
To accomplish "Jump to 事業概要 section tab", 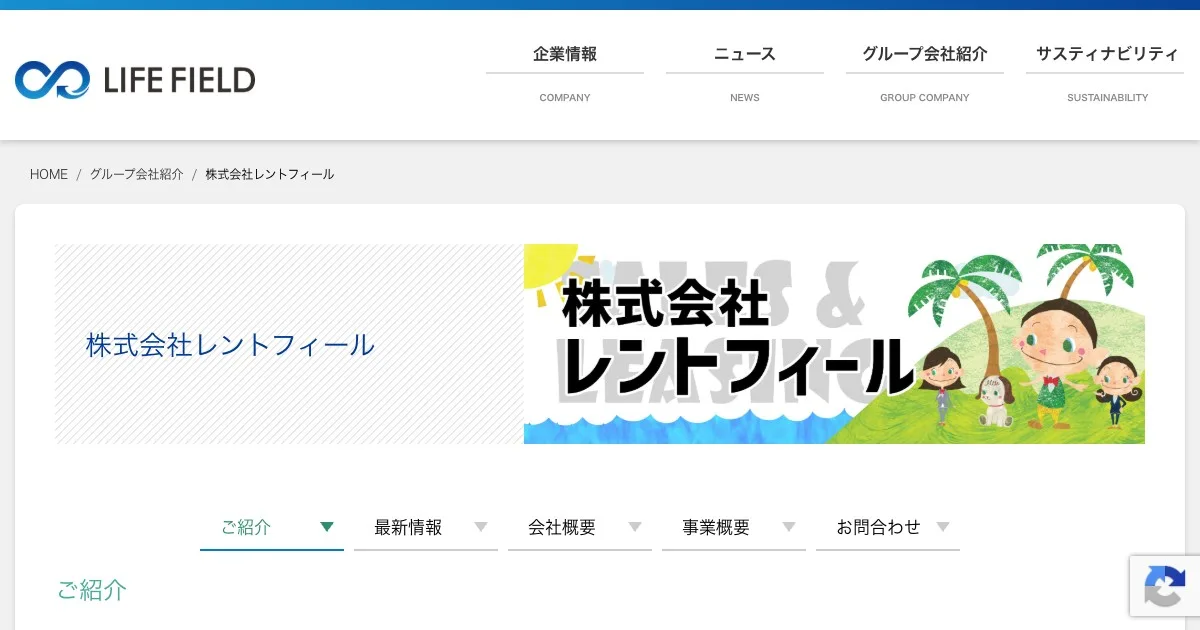I will pyautogui.click(x=734, y=527).
